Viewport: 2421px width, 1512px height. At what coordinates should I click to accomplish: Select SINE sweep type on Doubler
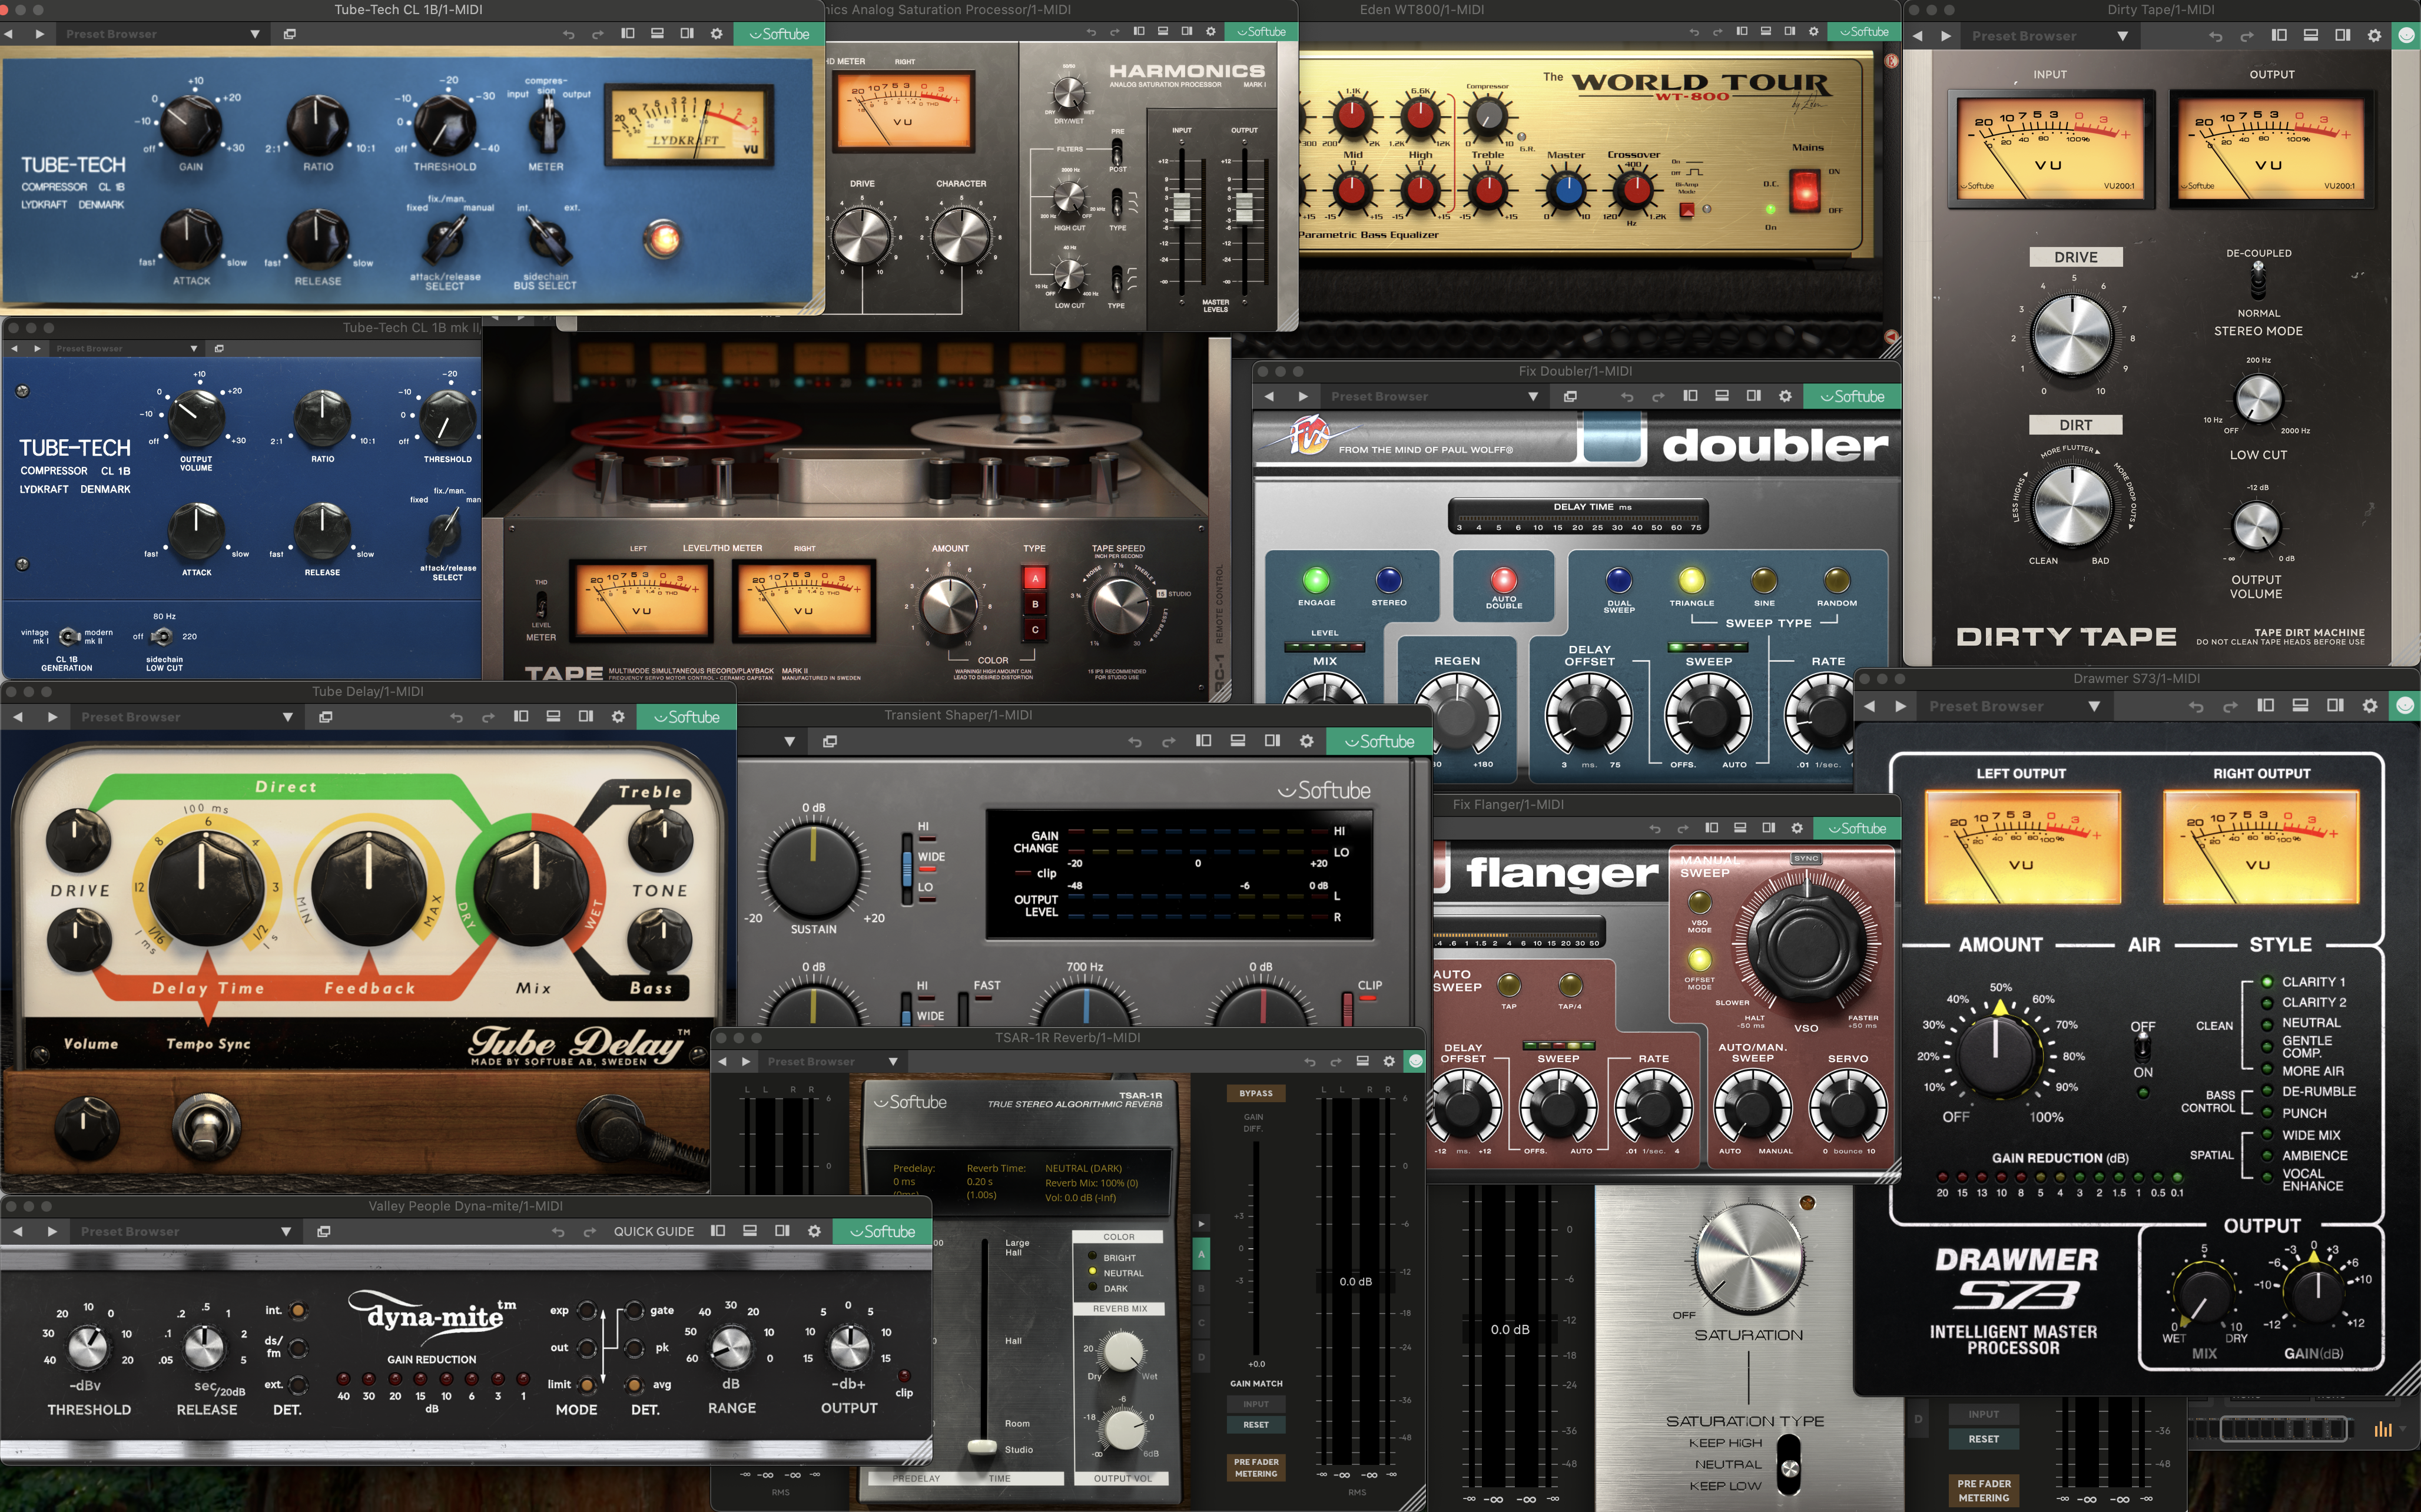coord(1764,580)
